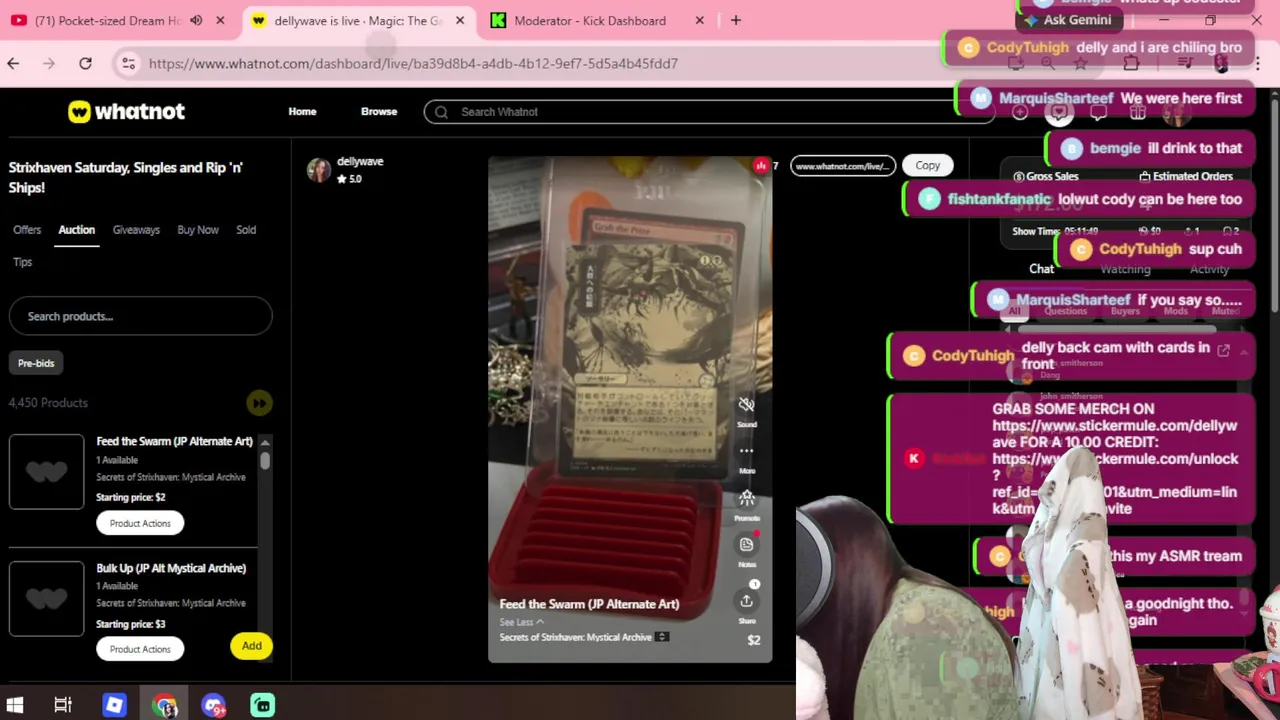Click the search magnifier icon
1280x720 pixels.
441,112
